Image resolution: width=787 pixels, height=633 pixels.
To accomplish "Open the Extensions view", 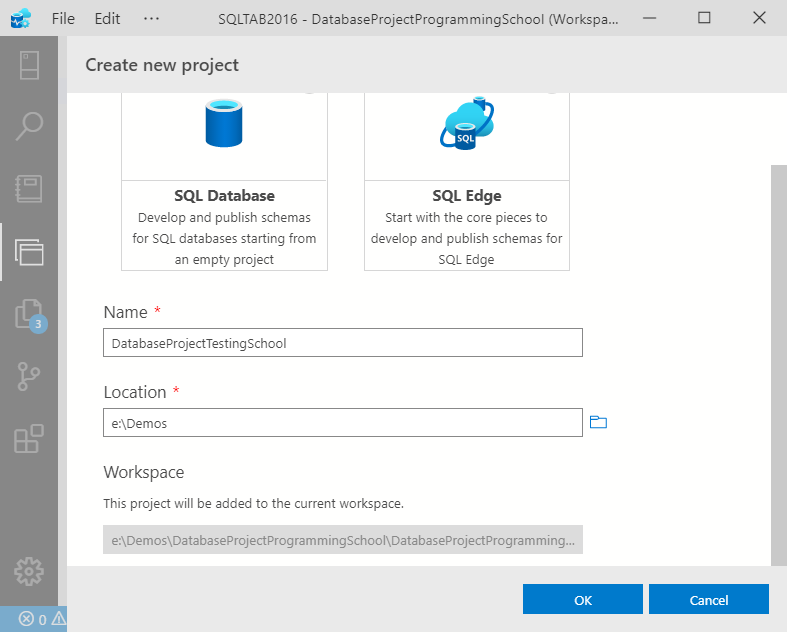I will click(x=29, y=439).
